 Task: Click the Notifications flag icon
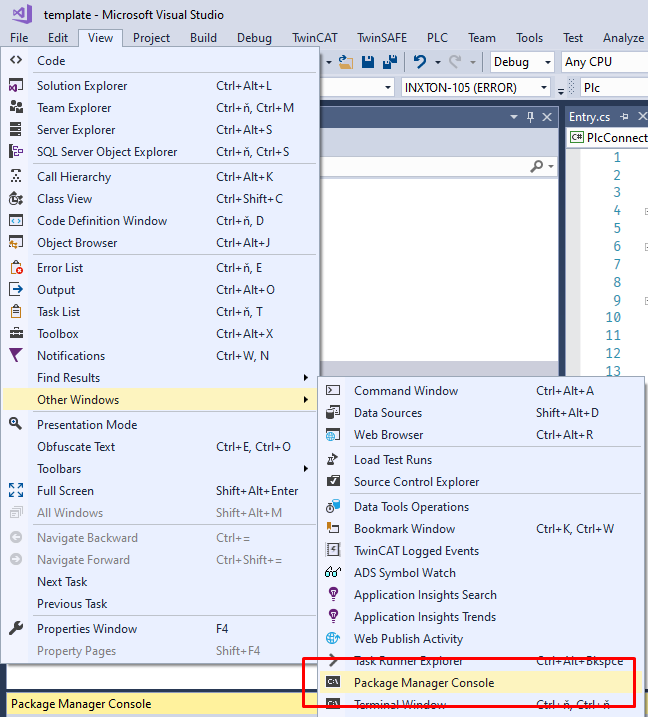pyautogui.click(x=16, y=355)
